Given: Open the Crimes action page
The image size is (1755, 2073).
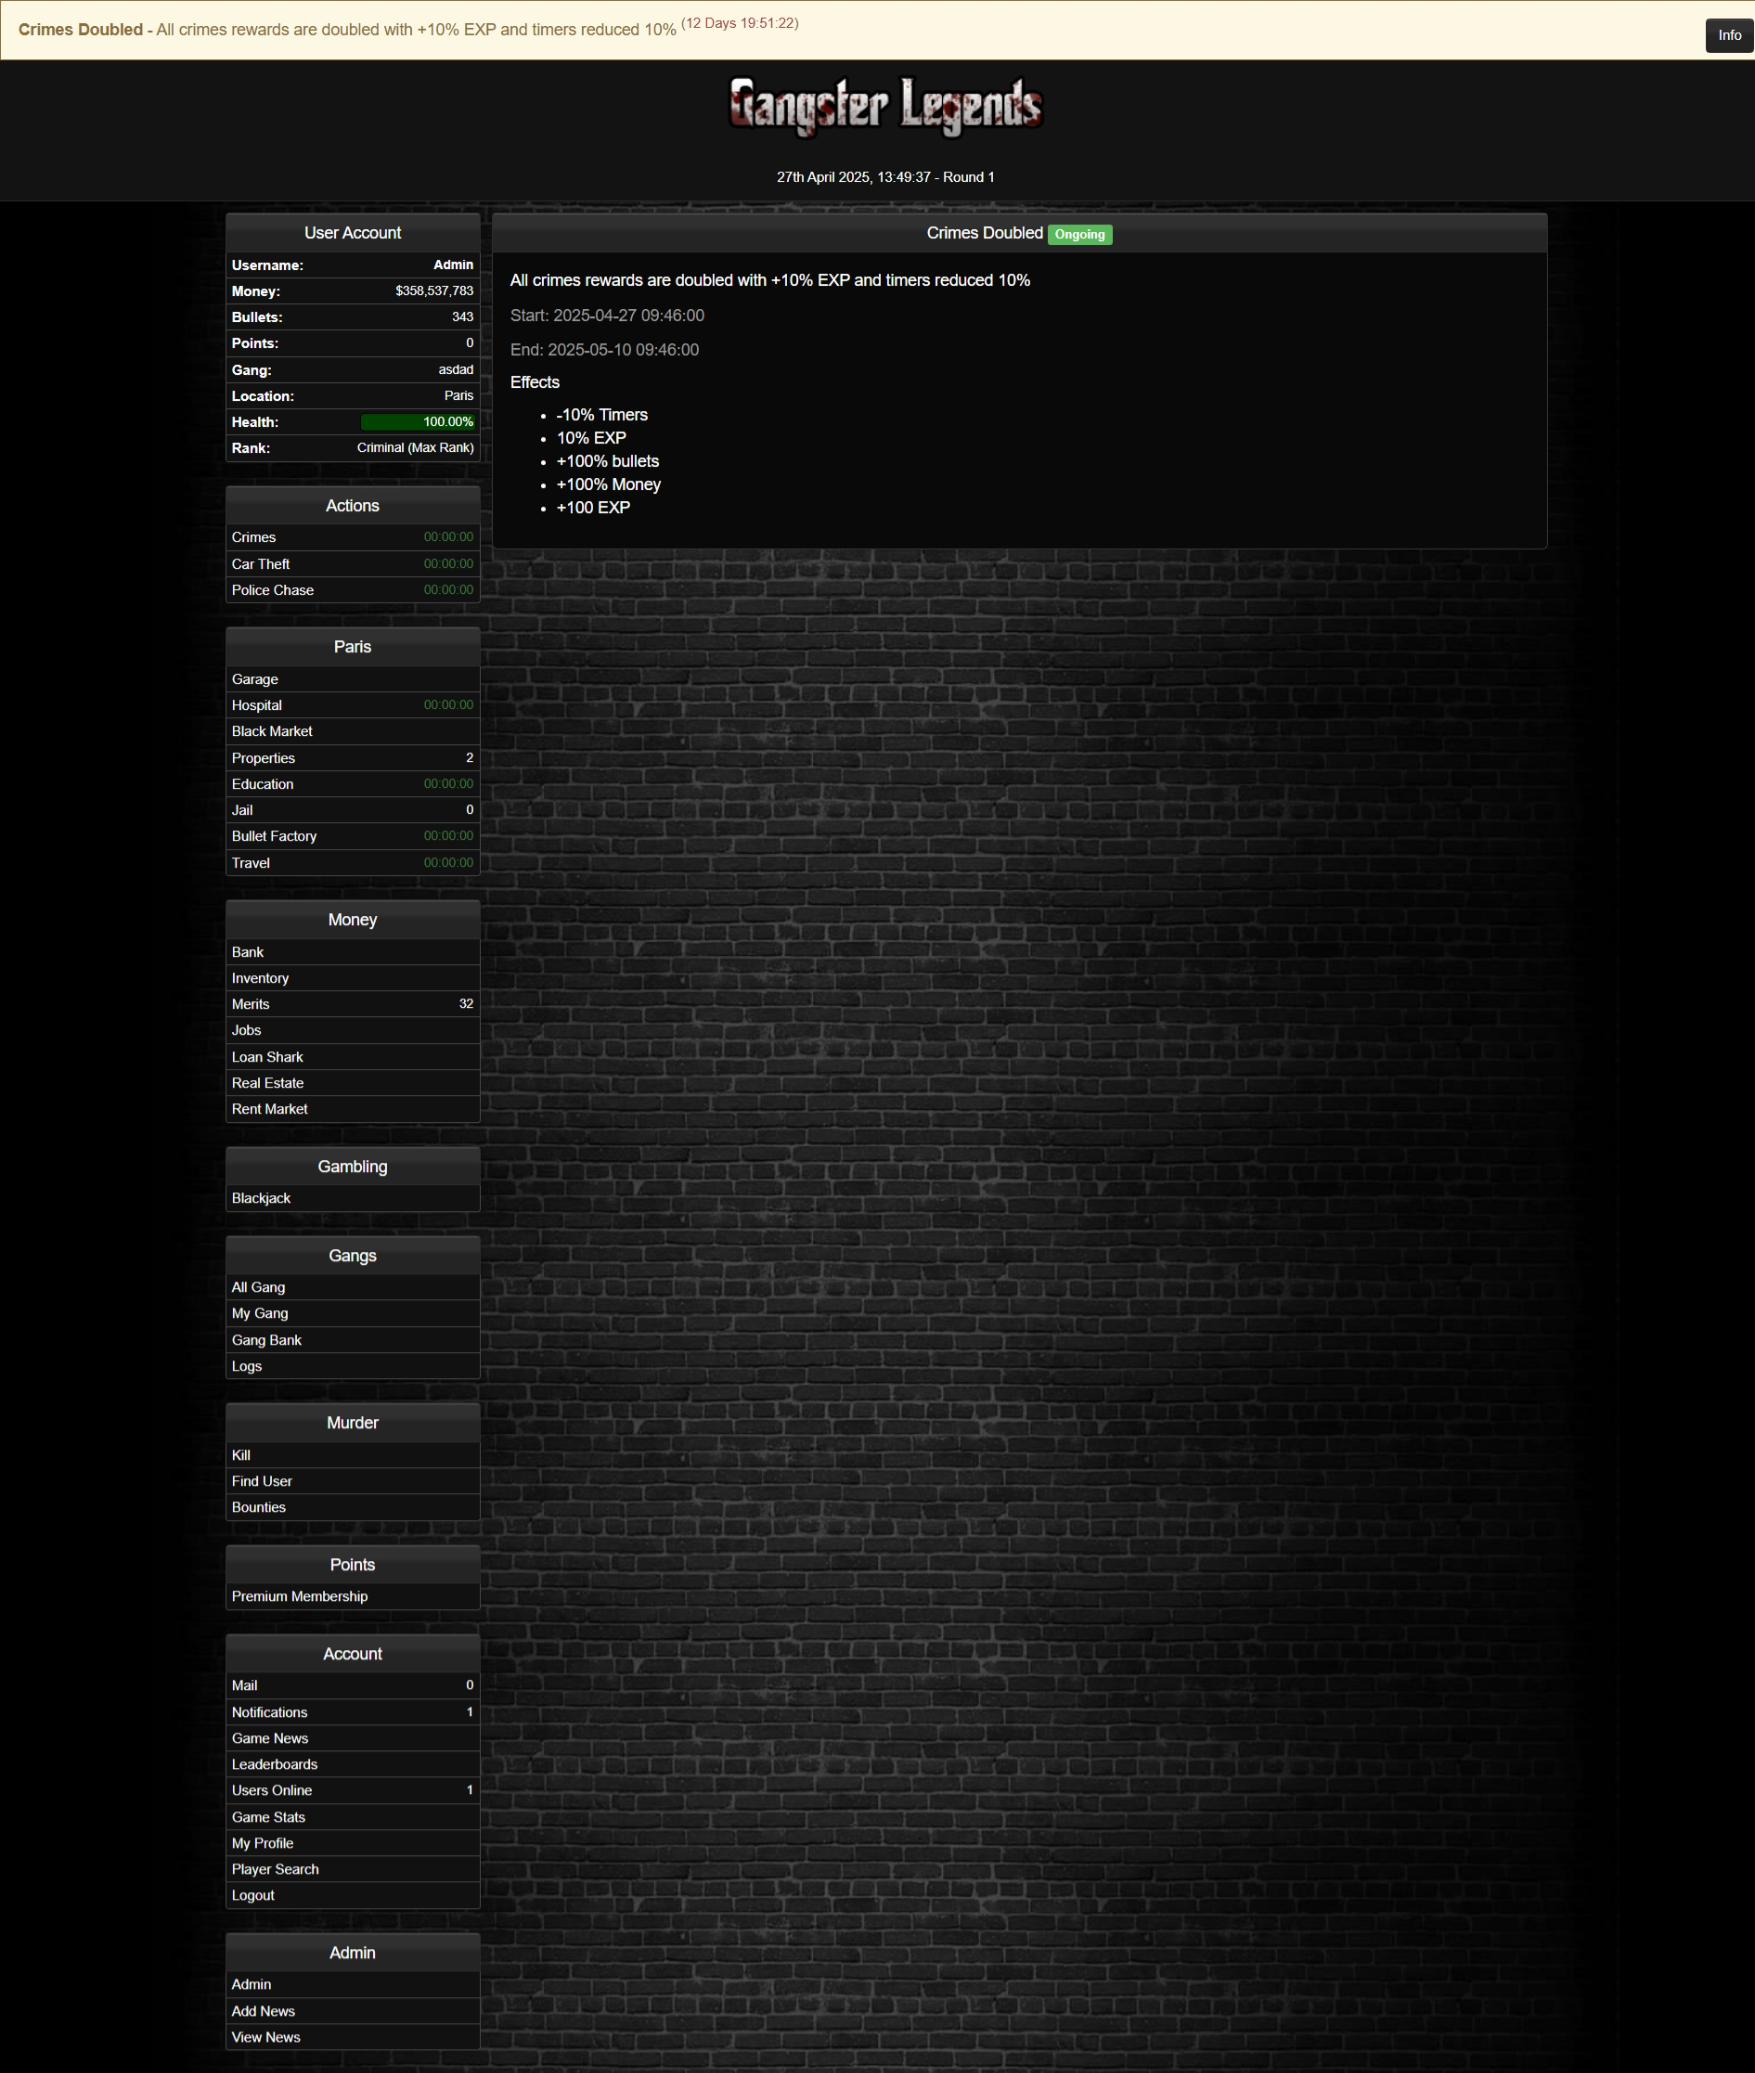Looking at the screenshot, I should pos(254,537).
